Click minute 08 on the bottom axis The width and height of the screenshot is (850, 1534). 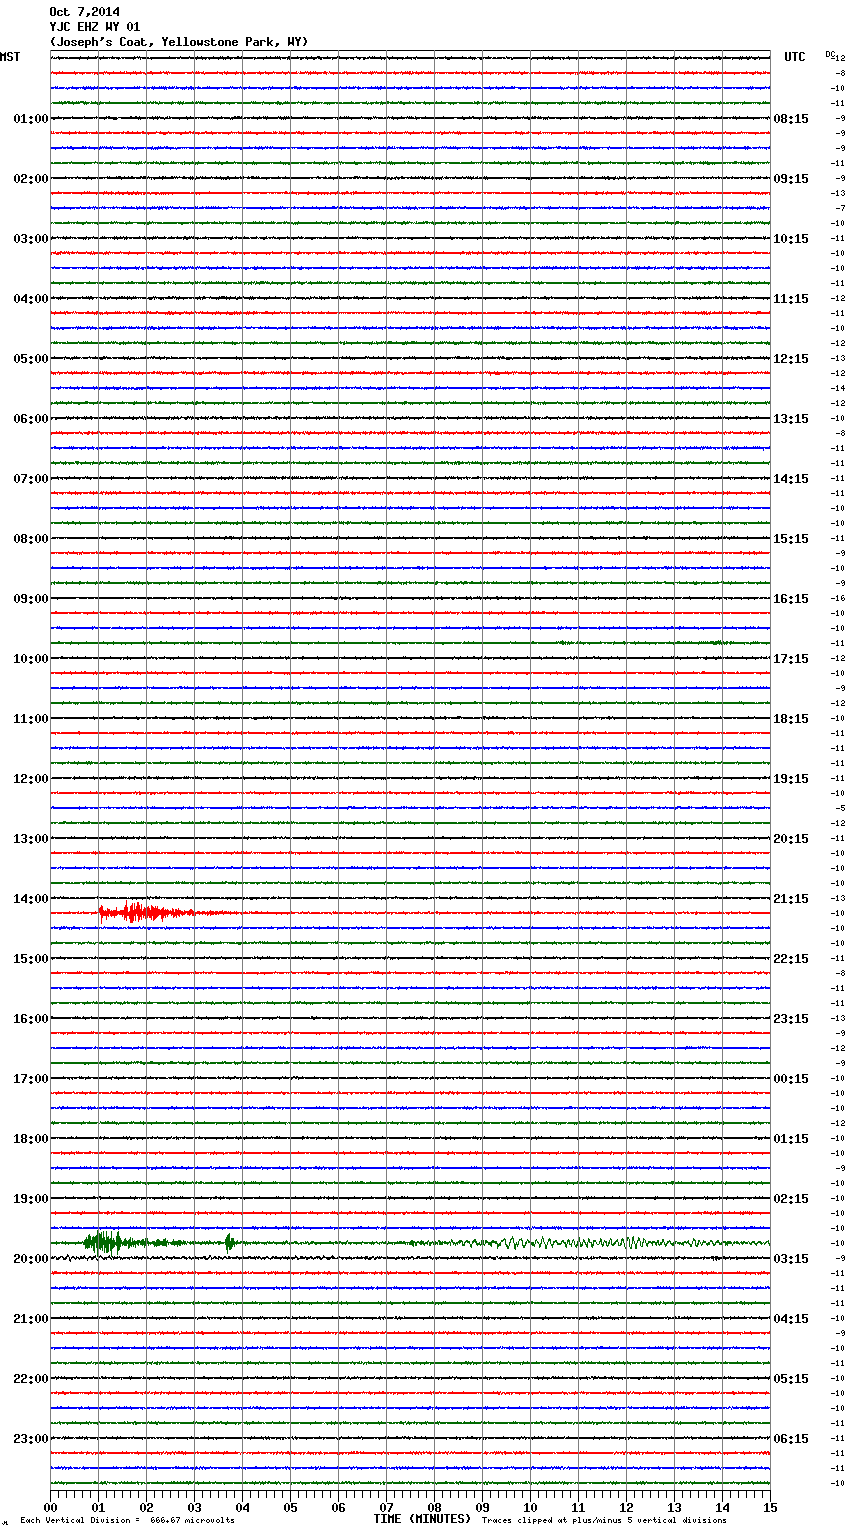tap(435, 1507)
